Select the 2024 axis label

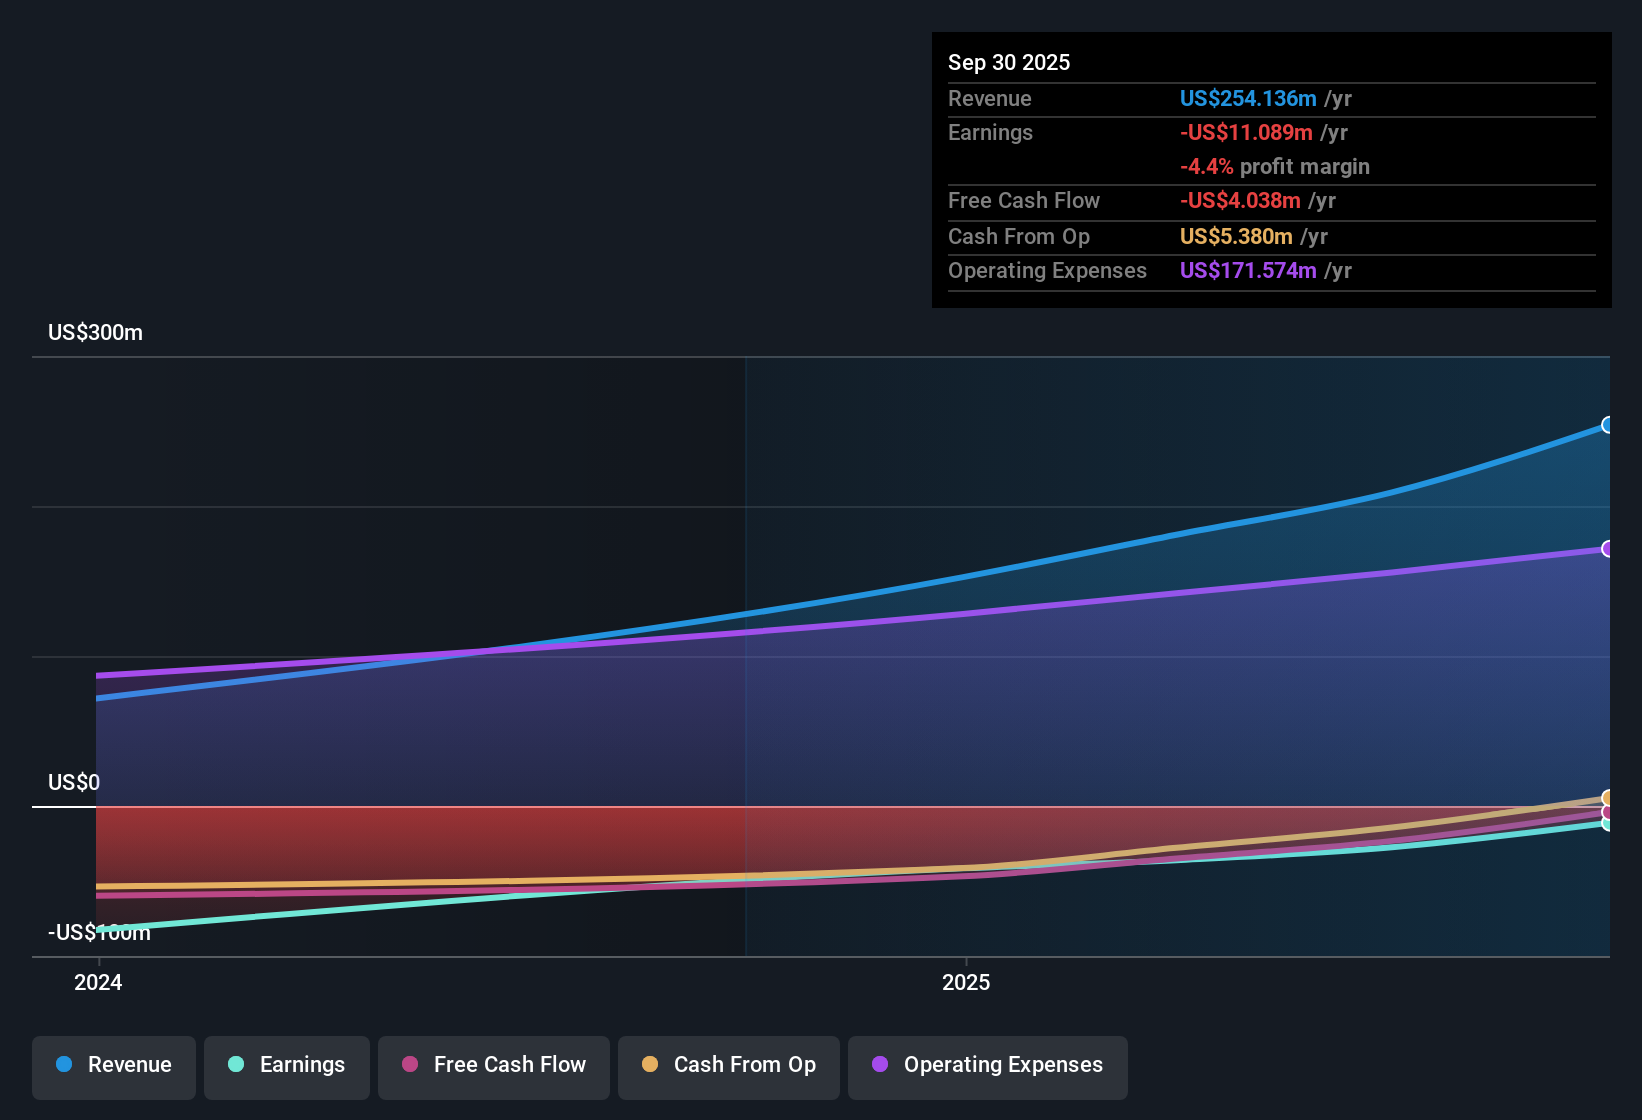(97, 982)
